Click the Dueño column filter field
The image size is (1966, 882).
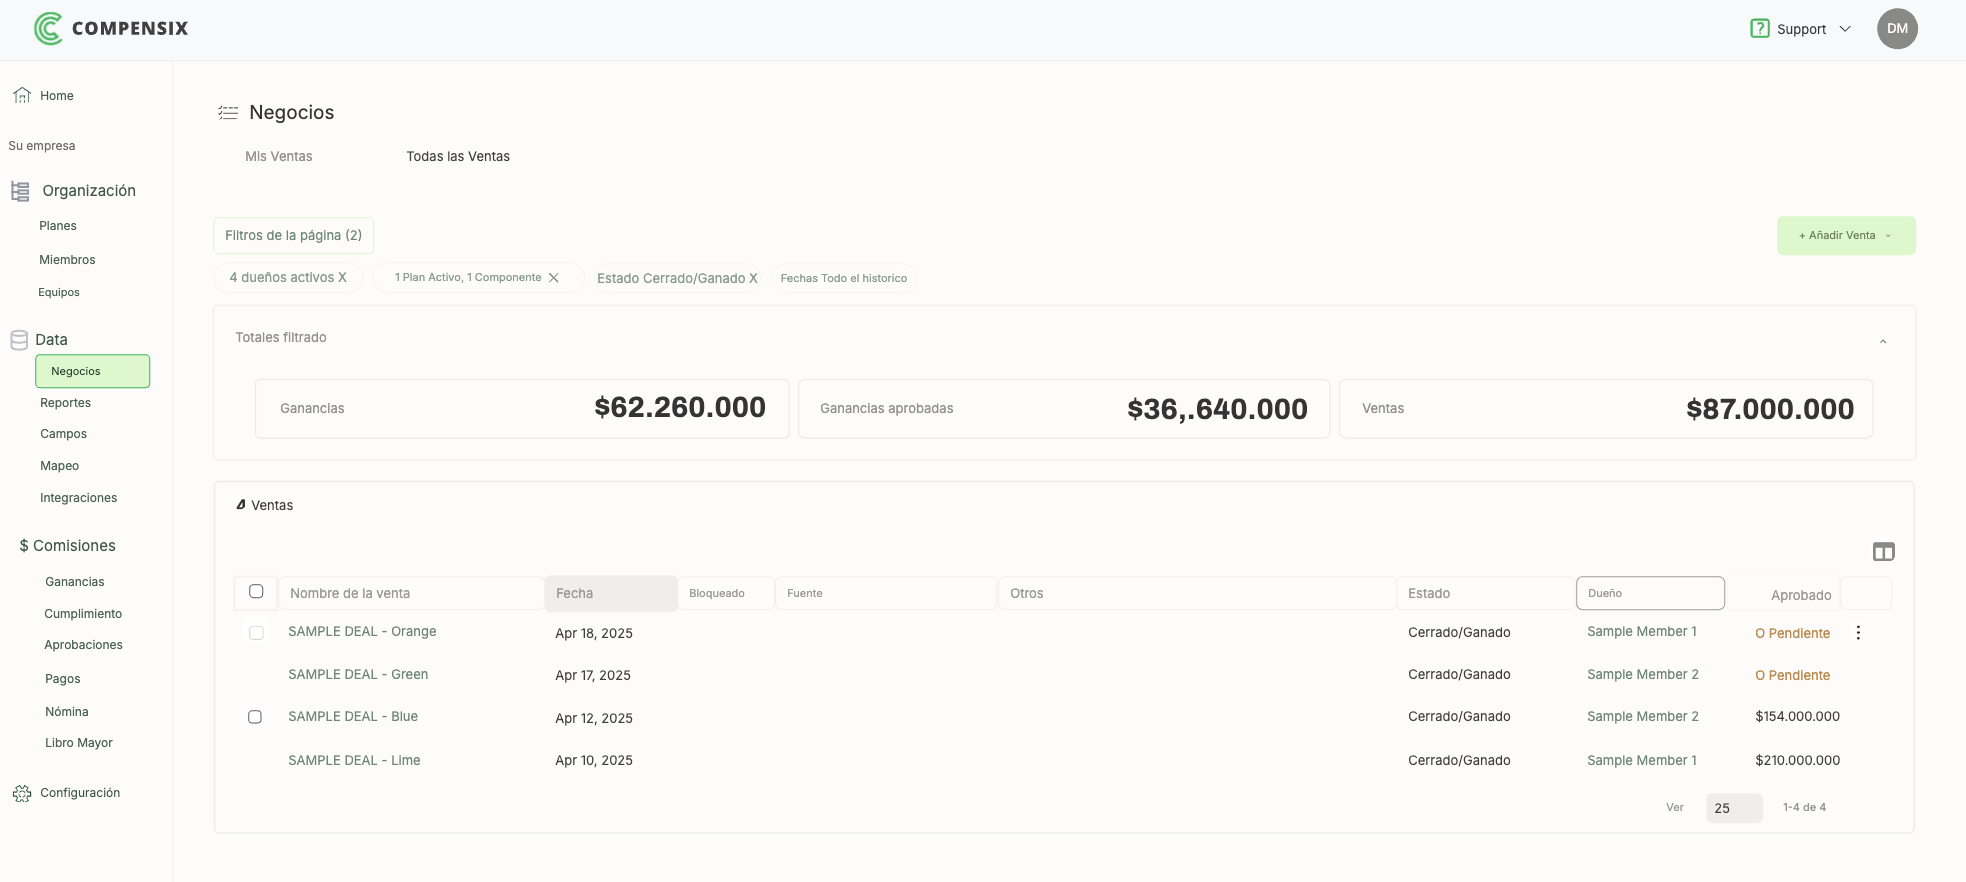click(1650, 593)
